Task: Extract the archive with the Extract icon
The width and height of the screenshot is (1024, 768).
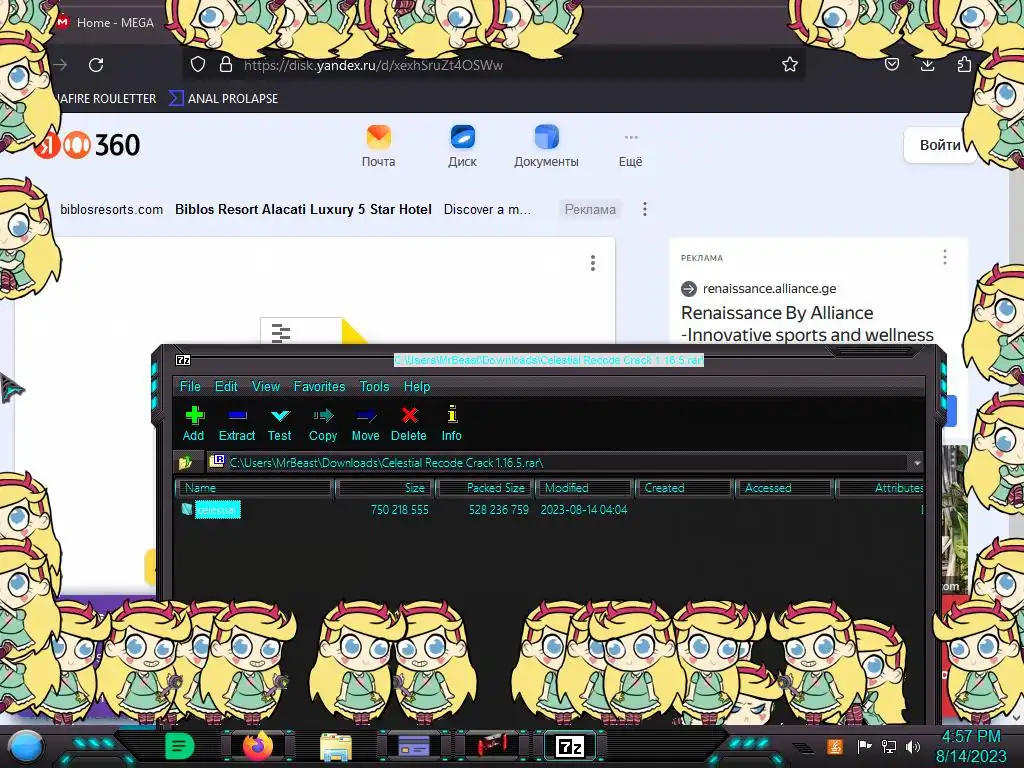Action: pos(236,424)
